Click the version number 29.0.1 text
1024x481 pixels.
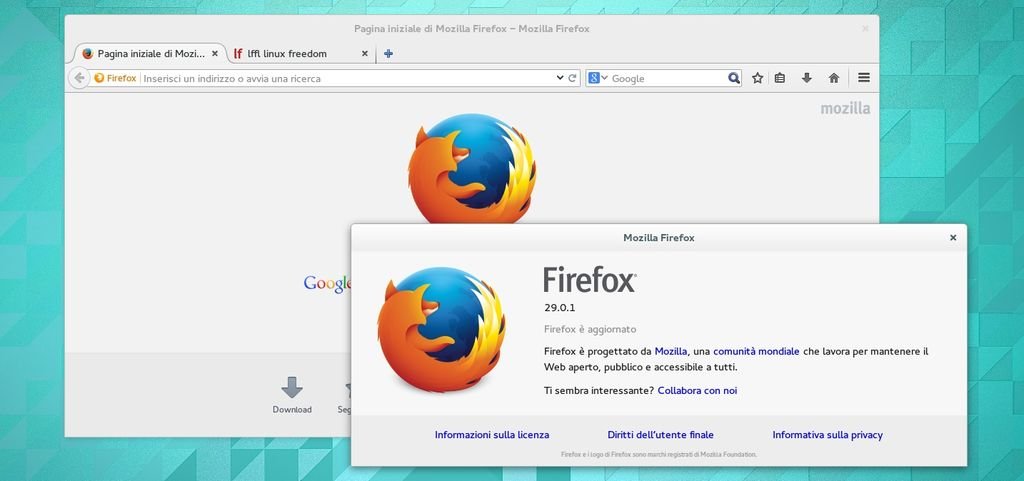click(x=559, y=307)
